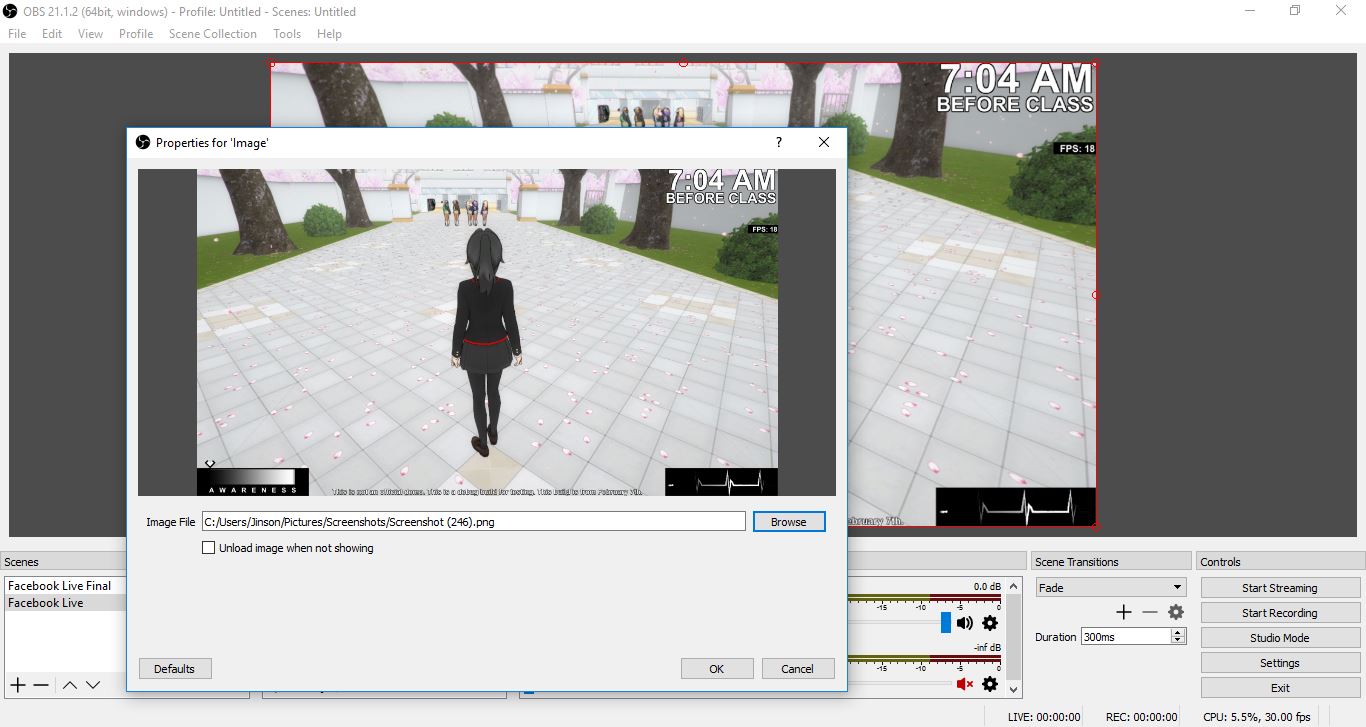Mute the first mixer channel via its speaker icon

pyautogui.click(x=965, y=623)
